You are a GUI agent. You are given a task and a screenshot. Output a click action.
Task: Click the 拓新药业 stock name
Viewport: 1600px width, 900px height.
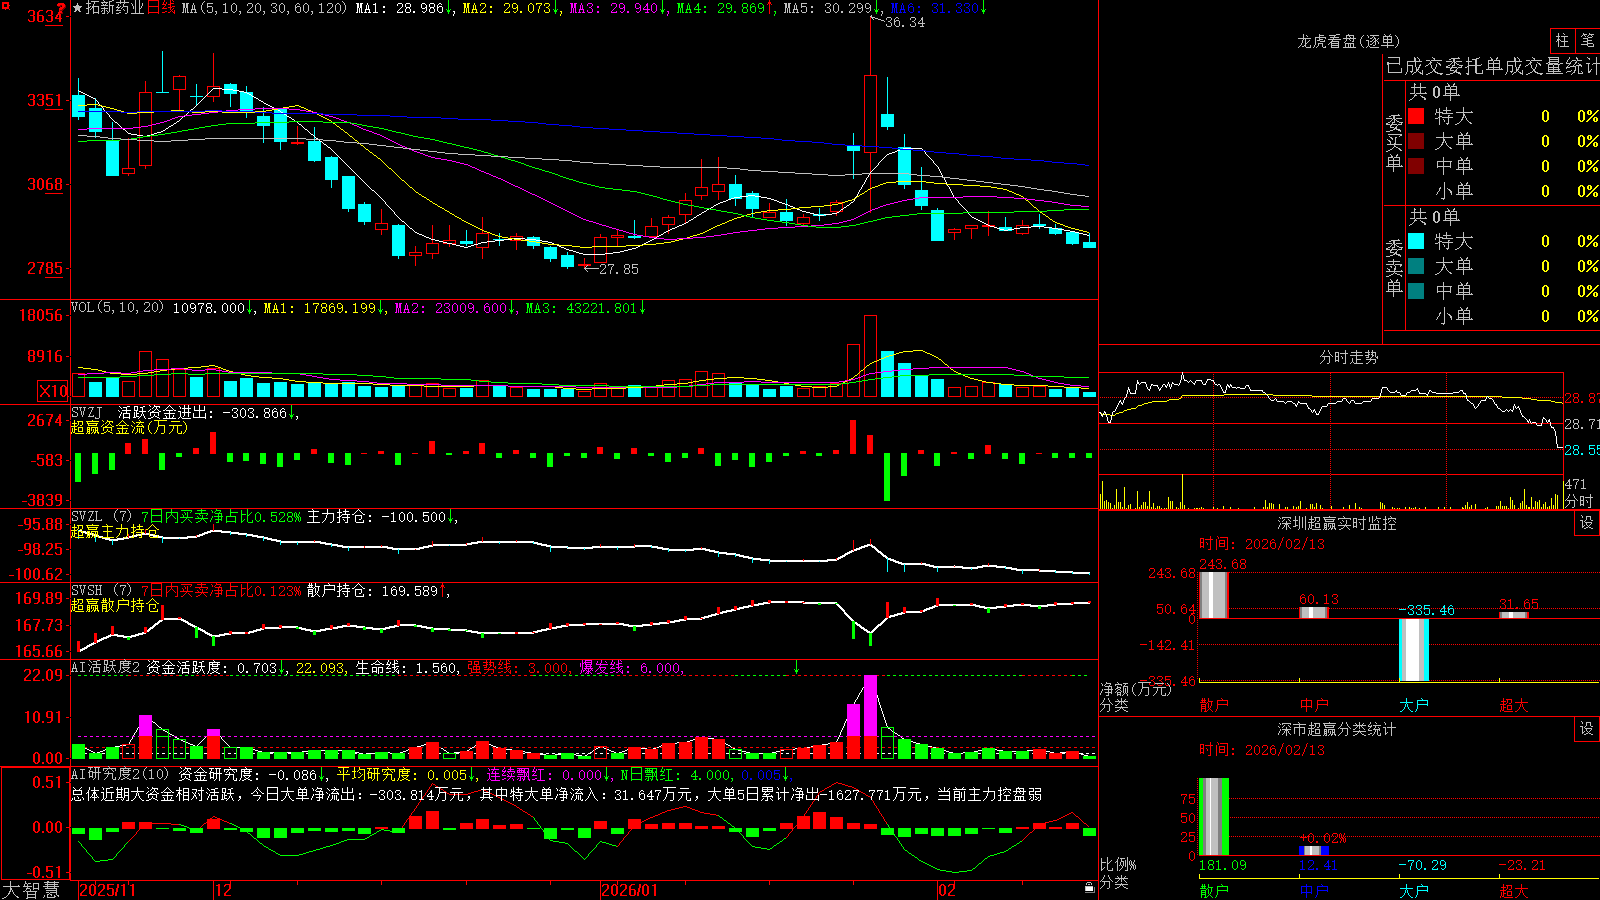(x=115, y=8)
